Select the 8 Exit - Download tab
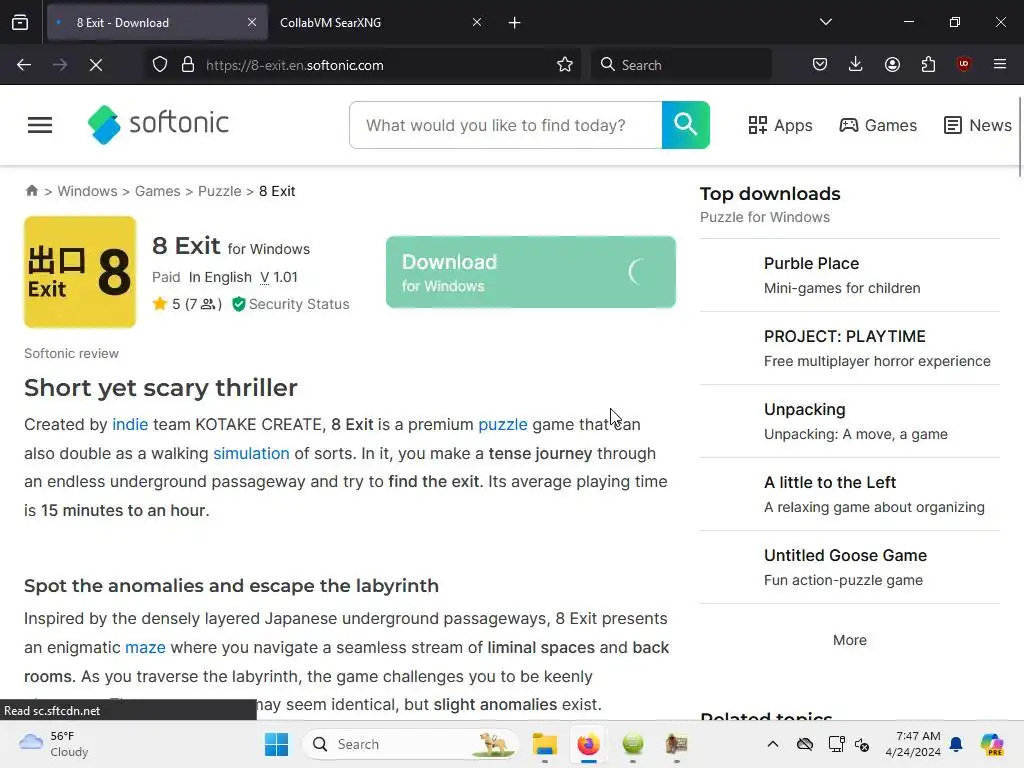The width and height of the screenshot is (1024, 768). point(157,23)
